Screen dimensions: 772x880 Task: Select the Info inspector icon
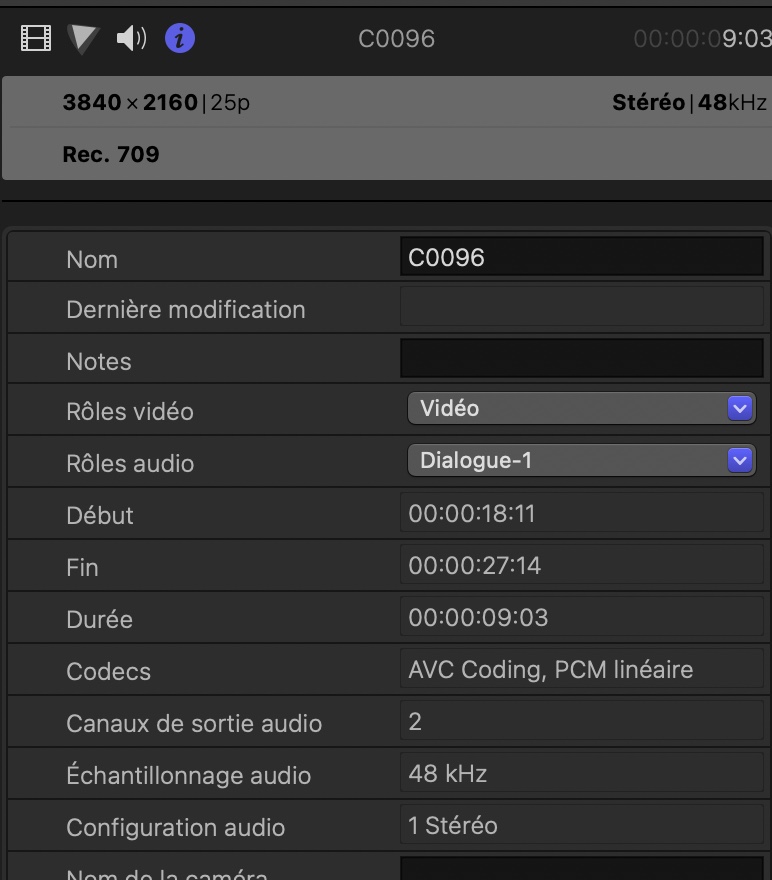(x=180, y=38)
